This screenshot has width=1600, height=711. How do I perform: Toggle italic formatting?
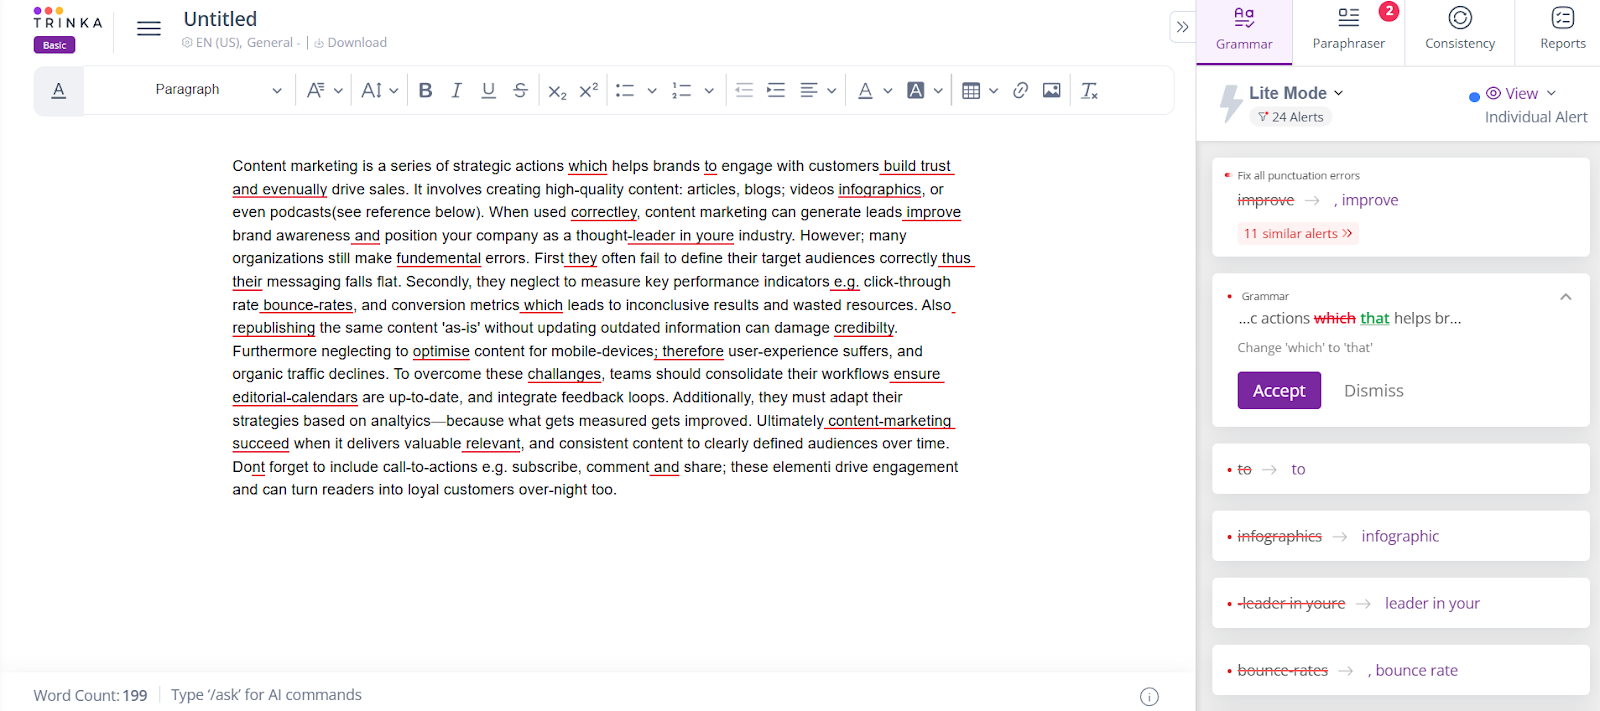coord(456,90)
